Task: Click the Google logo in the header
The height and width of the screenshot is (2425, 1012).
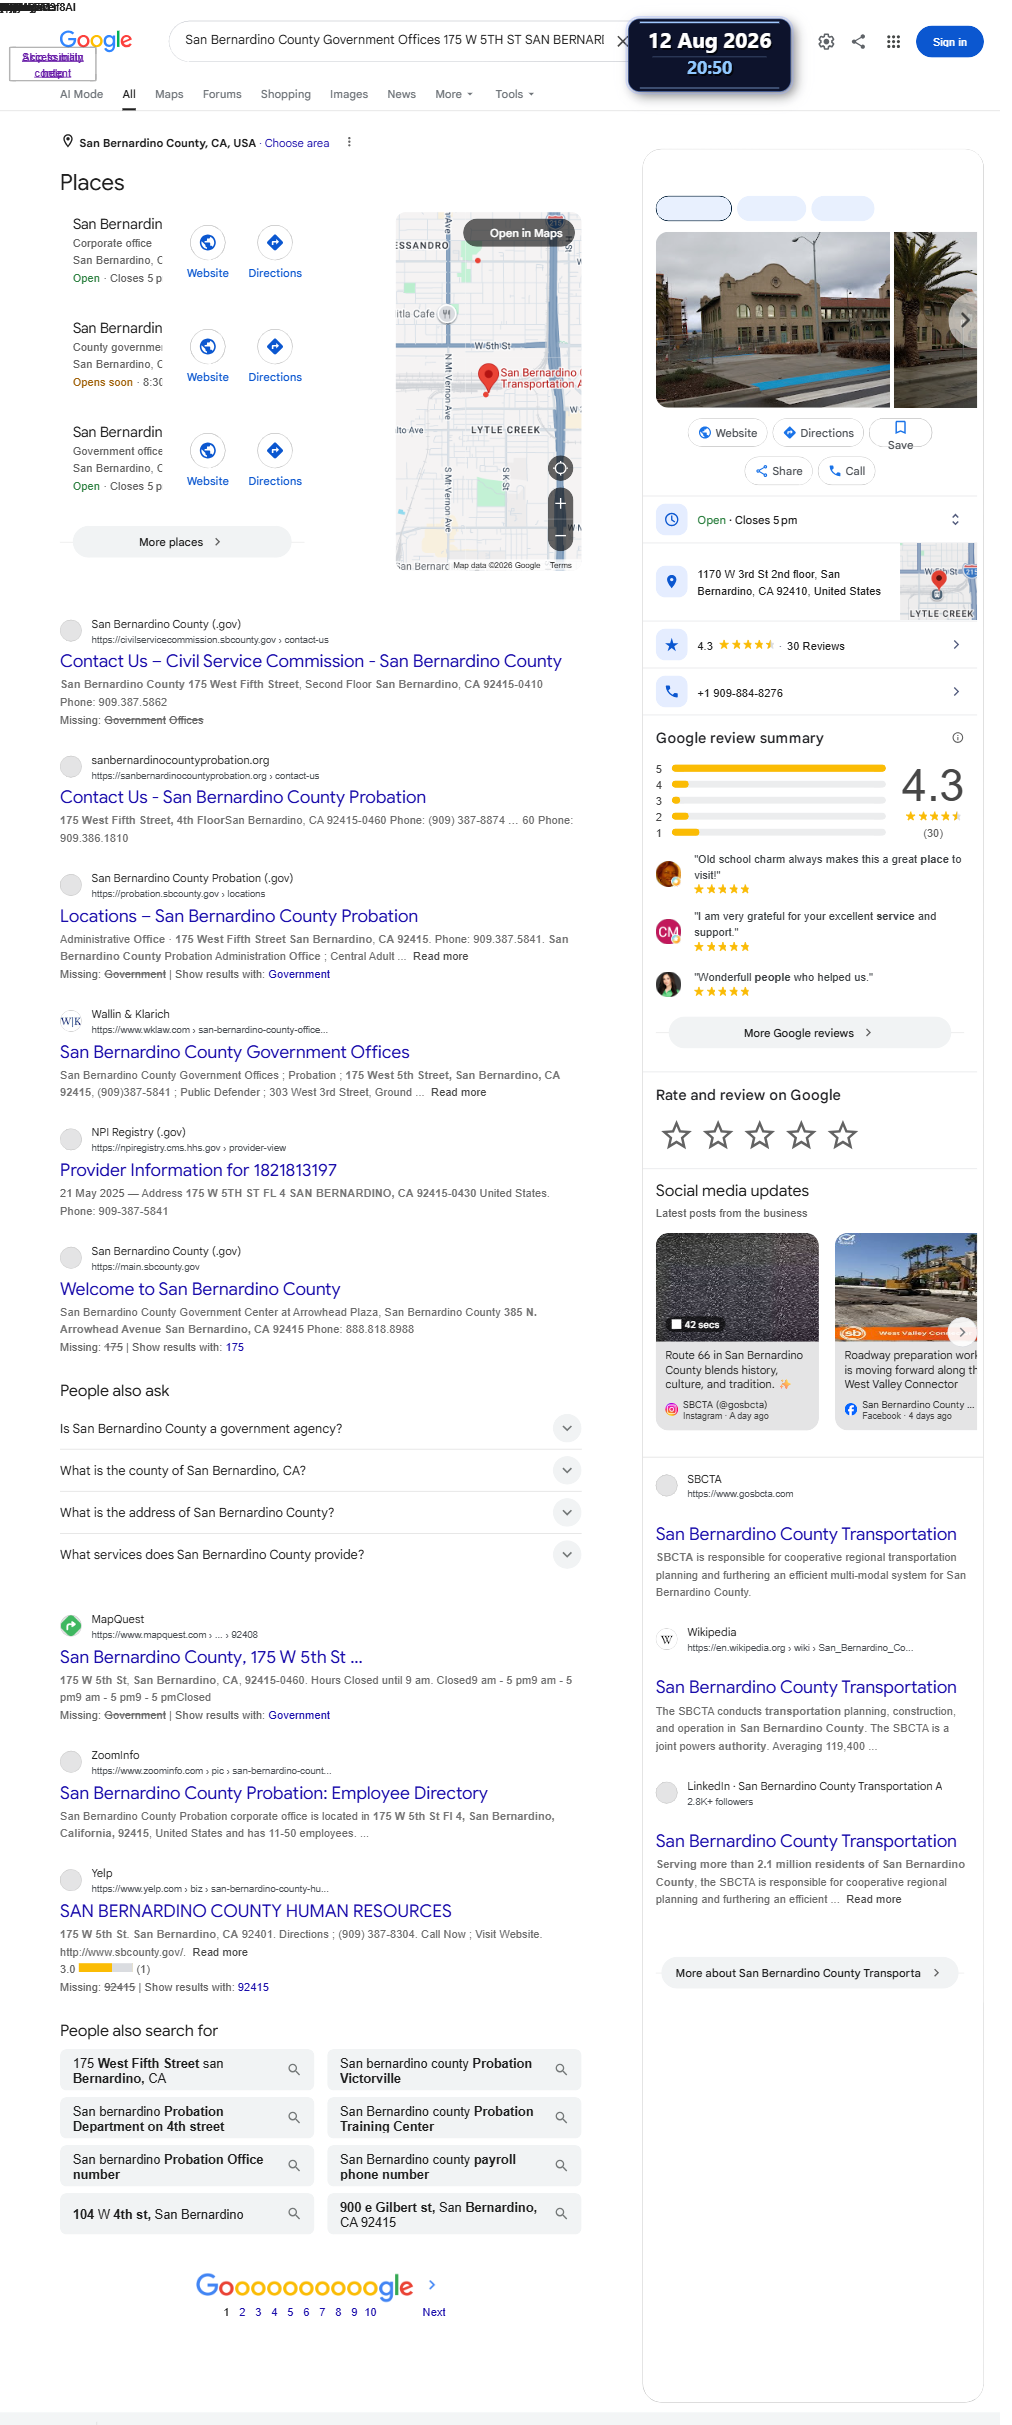Action: pos(96,40)
